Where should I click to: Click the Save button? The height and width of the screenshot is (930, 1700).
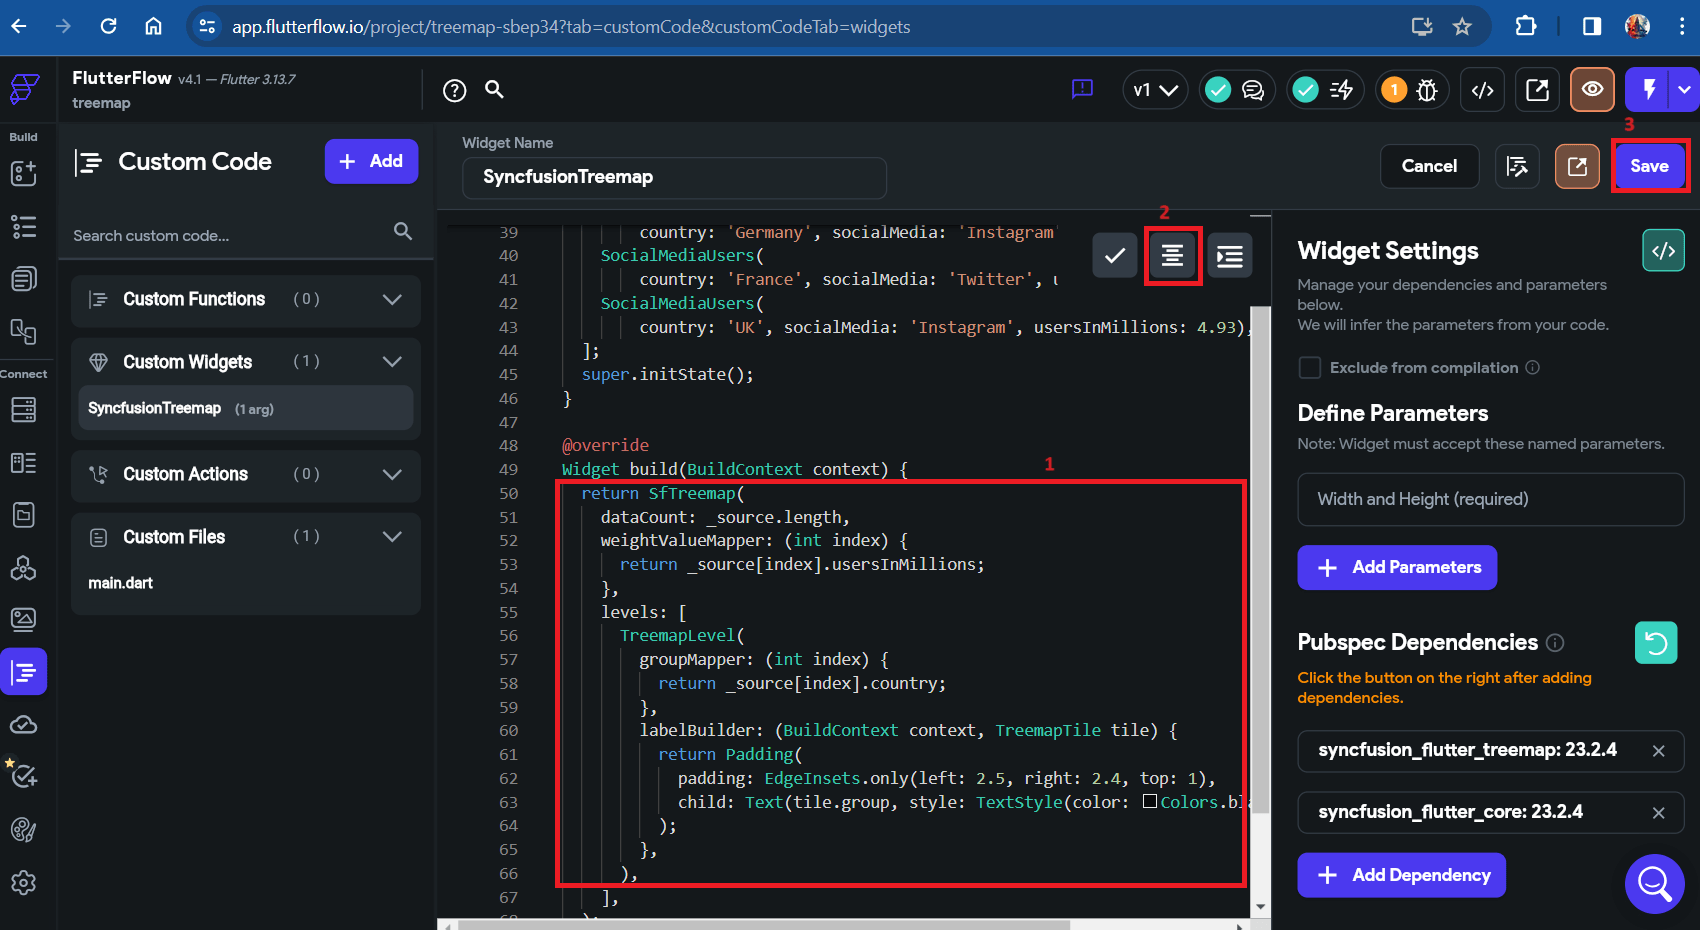(1649, 166)
